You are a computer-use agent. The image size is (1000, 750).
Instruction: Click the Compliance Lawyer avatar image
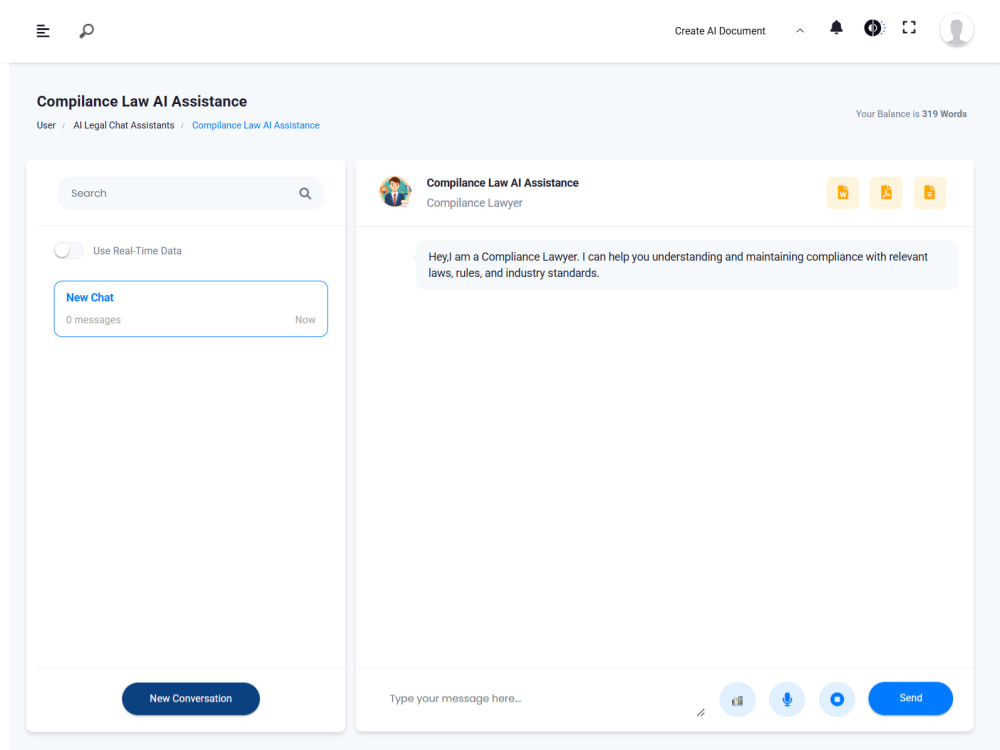click(395, 192)
